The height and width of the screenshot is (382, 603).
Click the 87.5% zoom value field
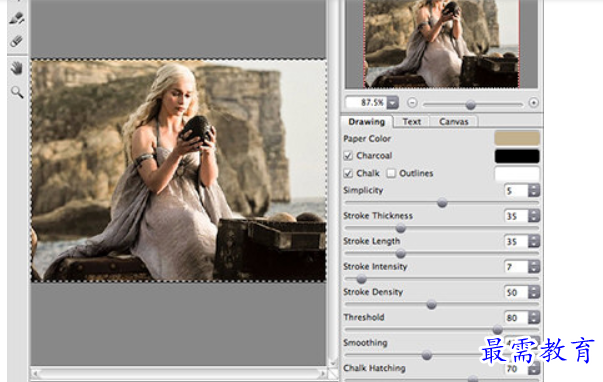pyautogui.click(x=366, y=103)
